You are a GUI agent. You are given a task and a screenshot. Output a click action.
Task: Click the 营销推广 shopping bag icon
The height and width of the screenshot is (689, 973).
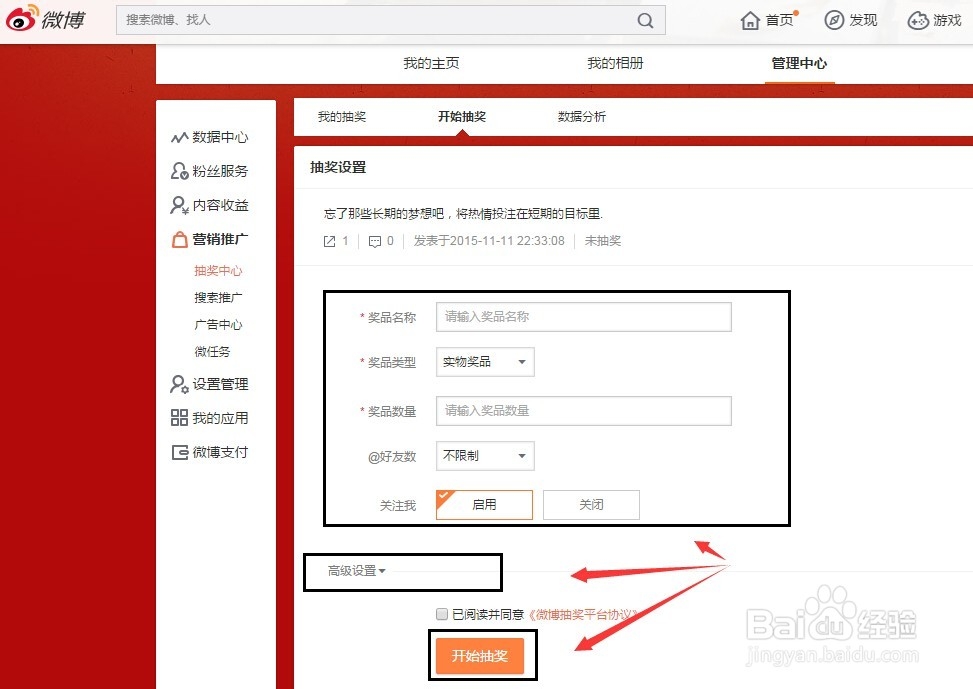coord(179,239)
